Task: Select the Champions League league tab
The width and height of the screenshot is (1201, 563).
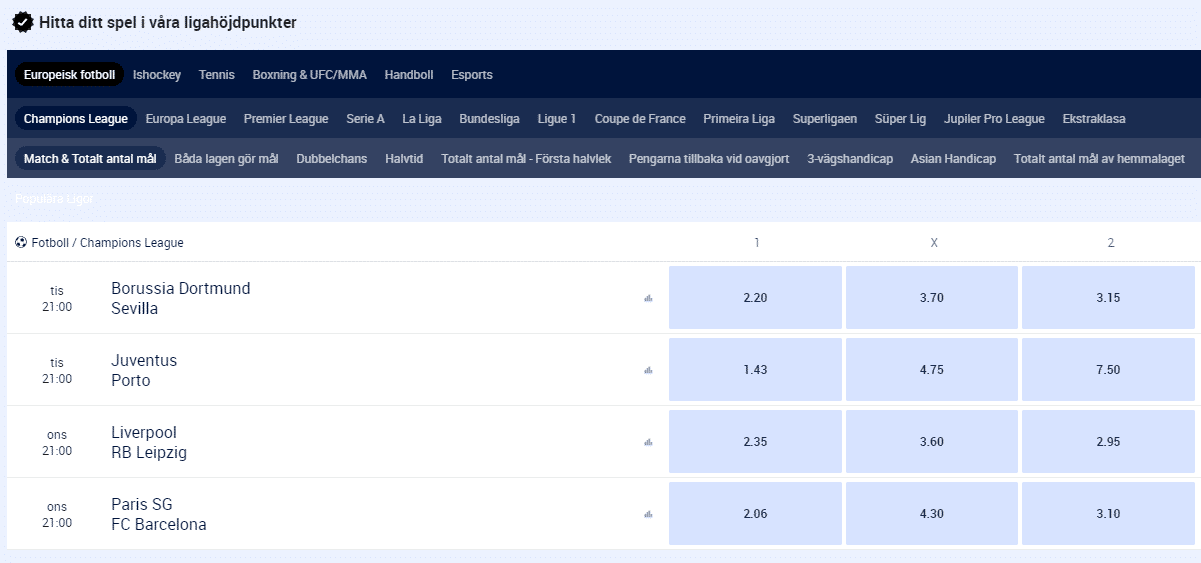Action: 76,119
